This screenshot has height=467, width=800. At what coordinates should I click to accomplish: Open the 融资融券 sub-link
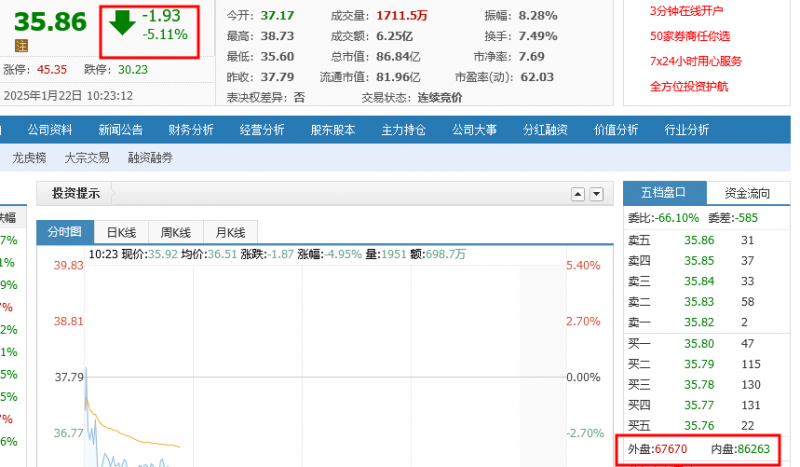pyautogui.click(x=150, y=158)
